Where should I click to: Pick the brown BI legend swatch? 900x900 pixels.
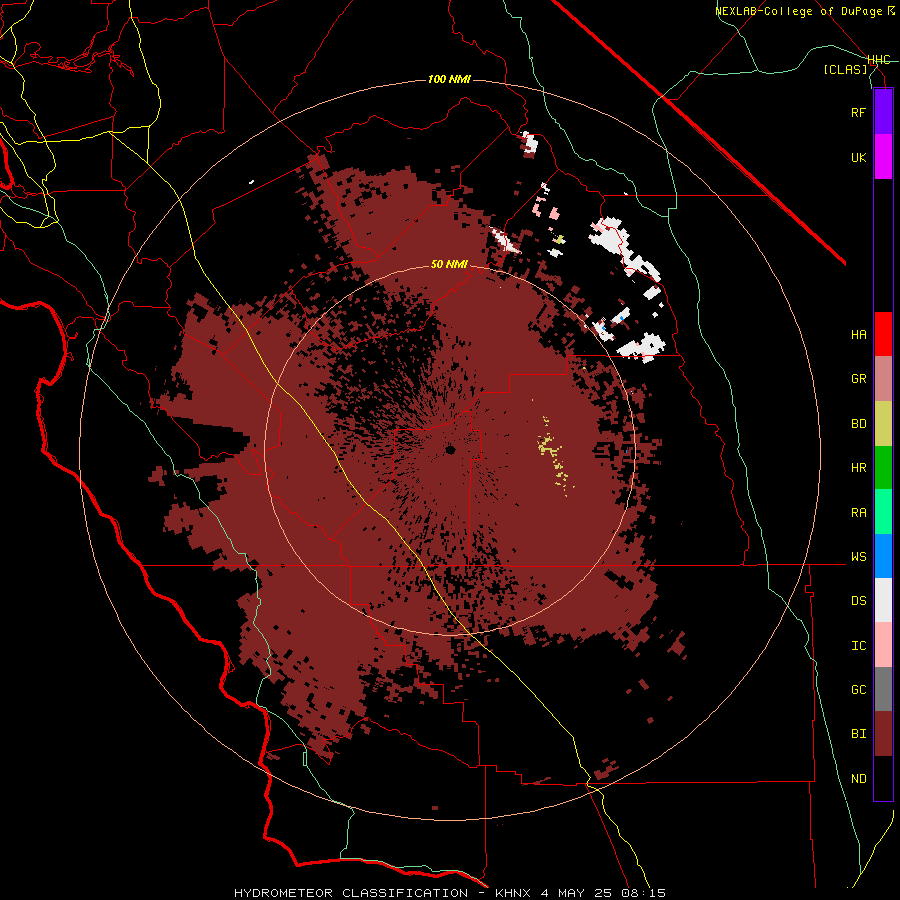pyautogui.click(x=883, y=734)
